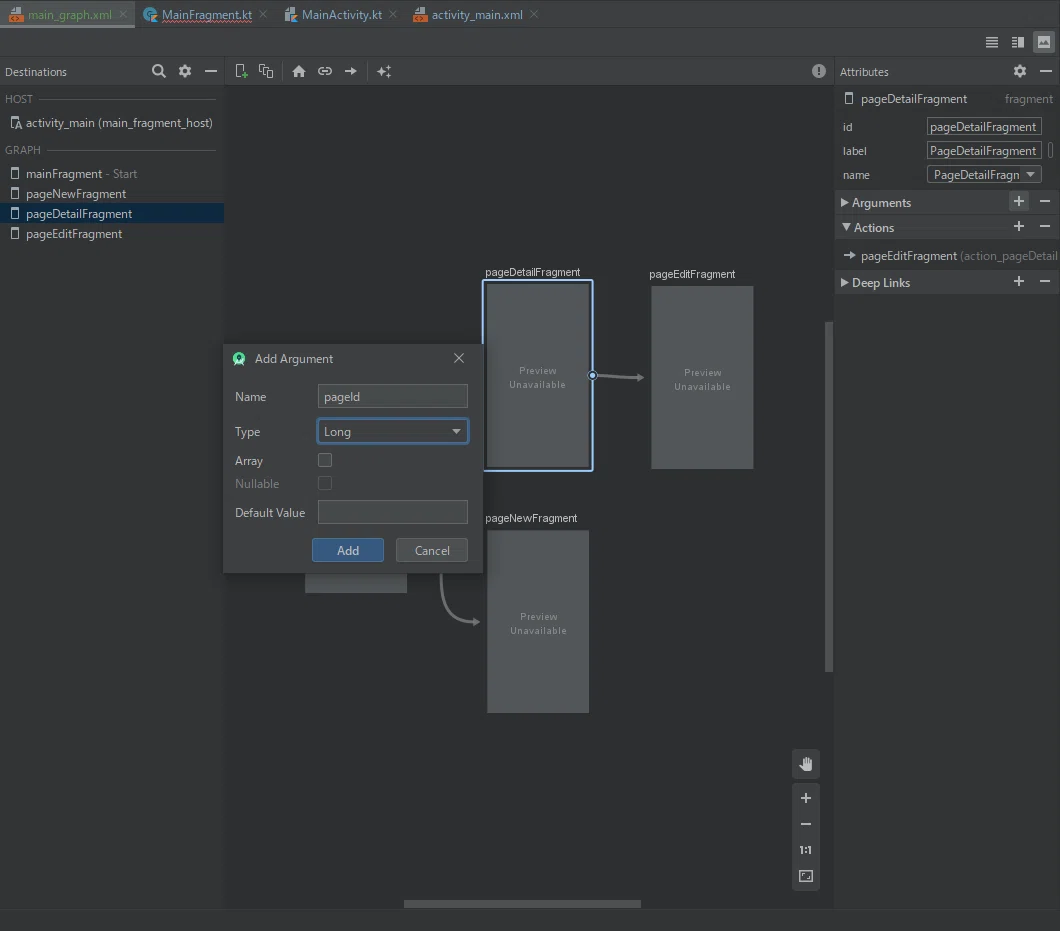Click action handle on pageDetailFragment edge
The height and width of the screenshot is (931, 1060).
coord(592,375)
